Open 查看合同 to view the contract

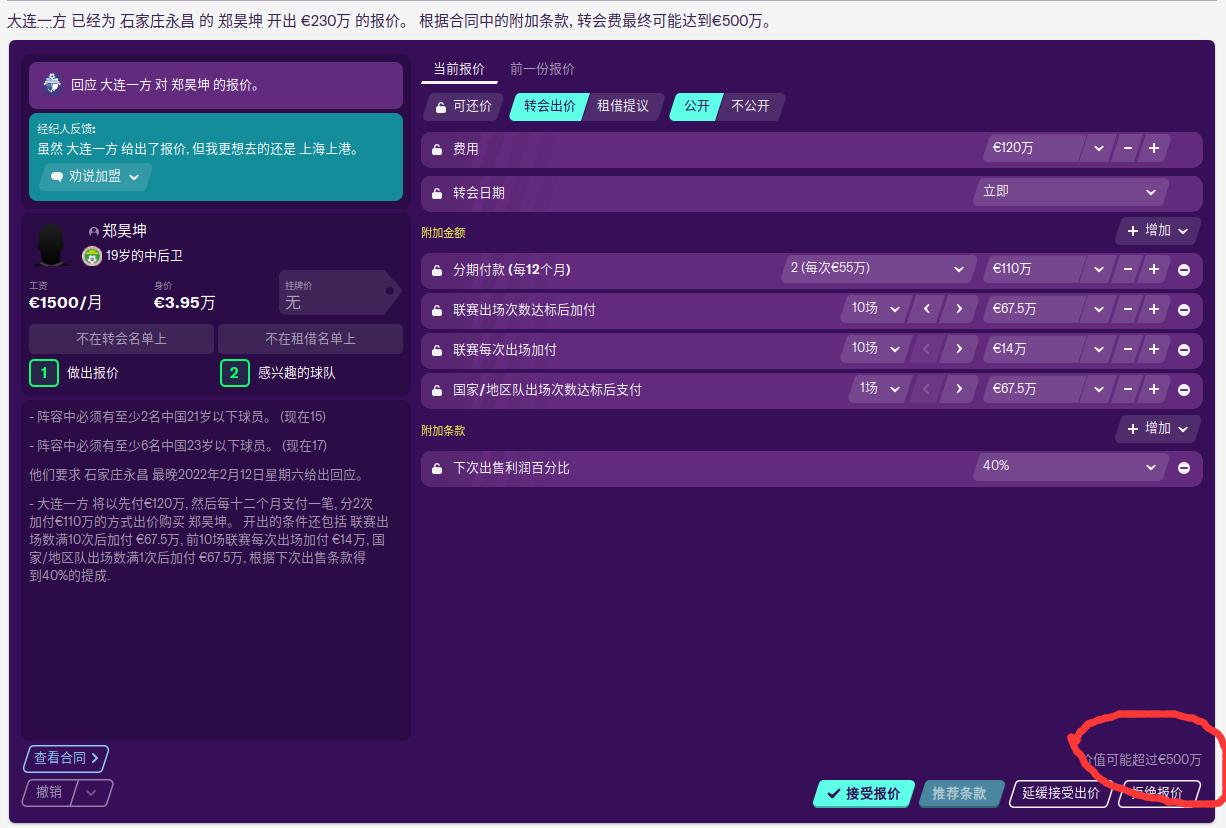63,759
